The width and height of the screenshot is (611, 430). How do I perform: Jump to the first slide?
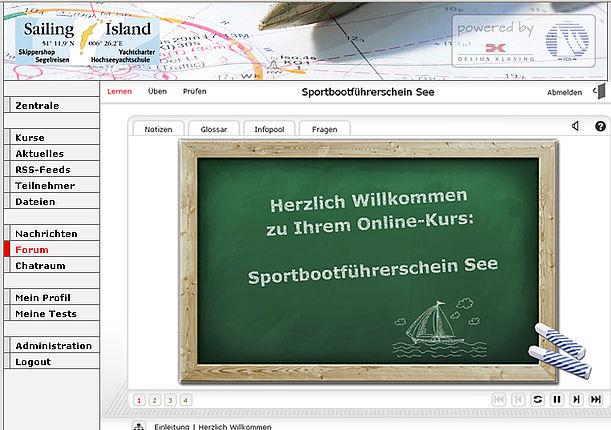click(498, 399)
